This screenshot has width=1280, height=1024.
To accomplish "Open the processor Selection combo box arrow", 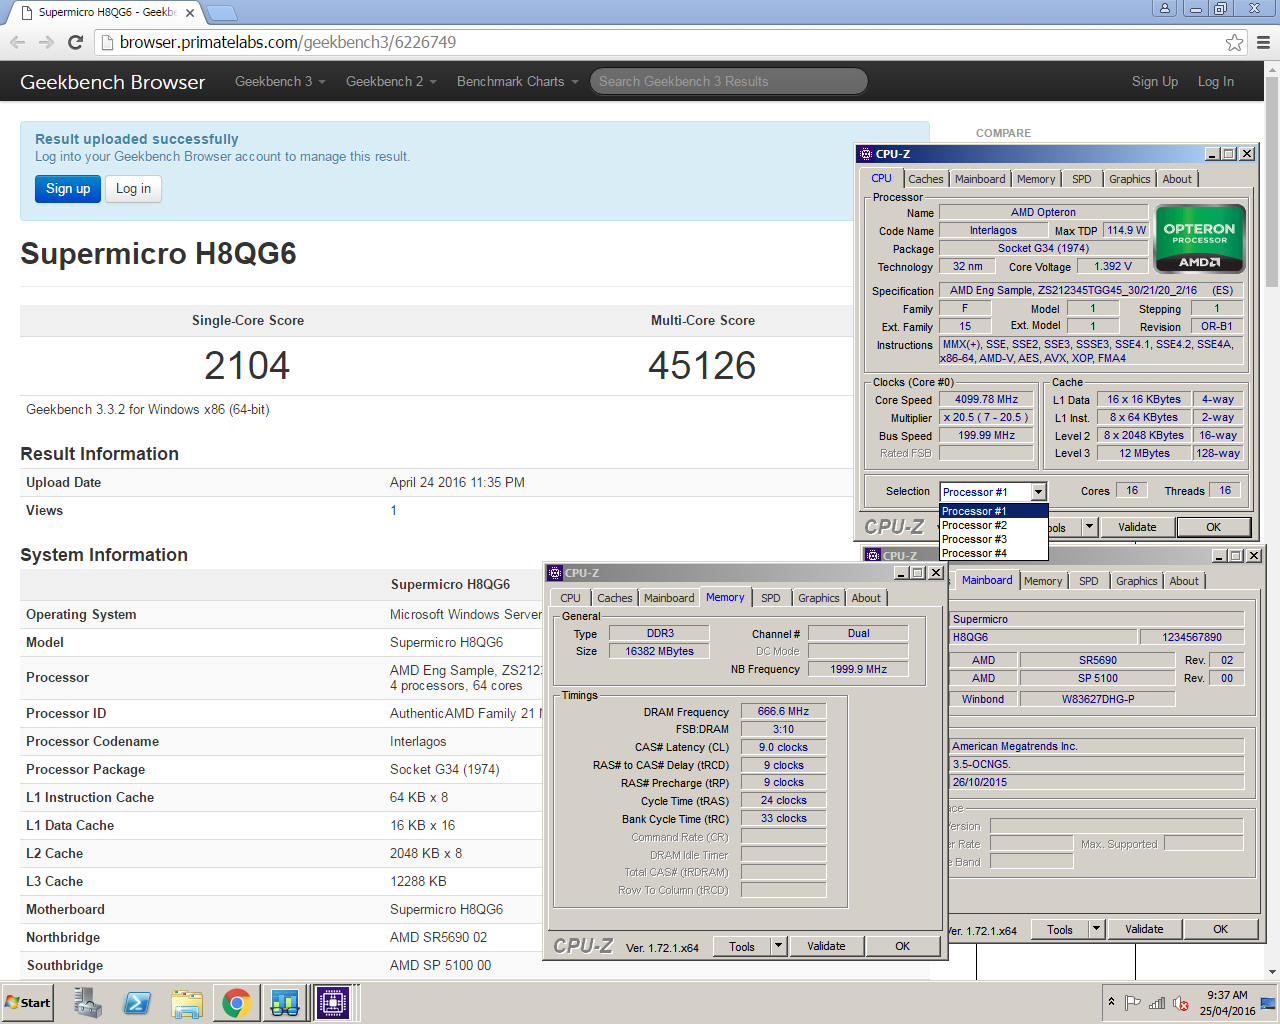I will [x=1038, y=491].
